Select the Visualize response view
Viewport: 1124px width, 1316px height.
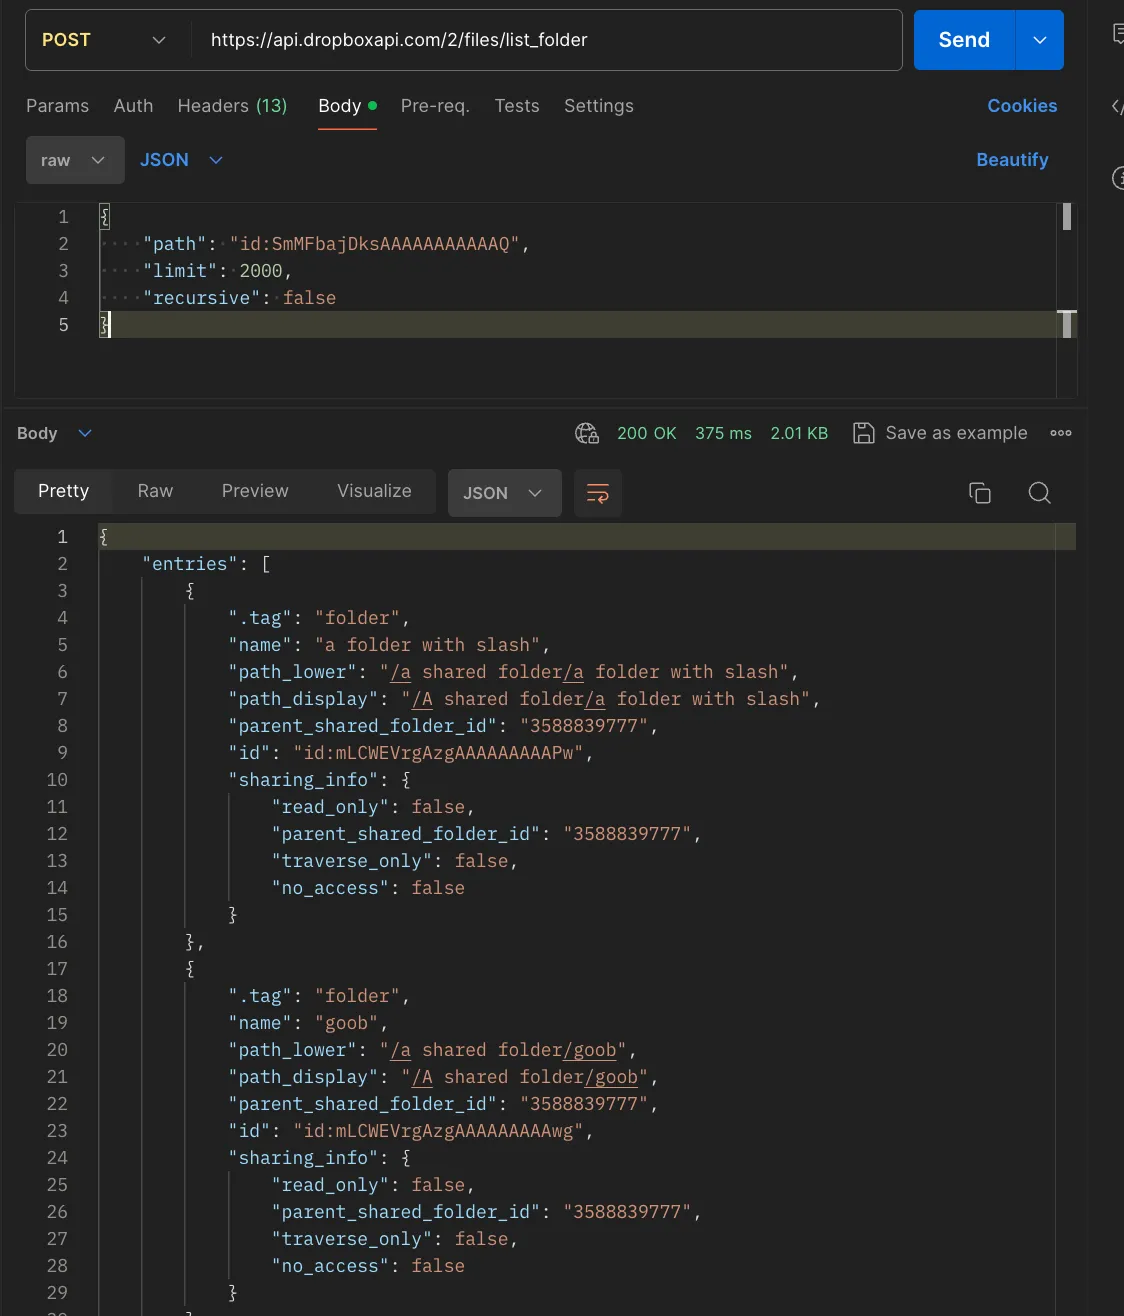(374, 491)
